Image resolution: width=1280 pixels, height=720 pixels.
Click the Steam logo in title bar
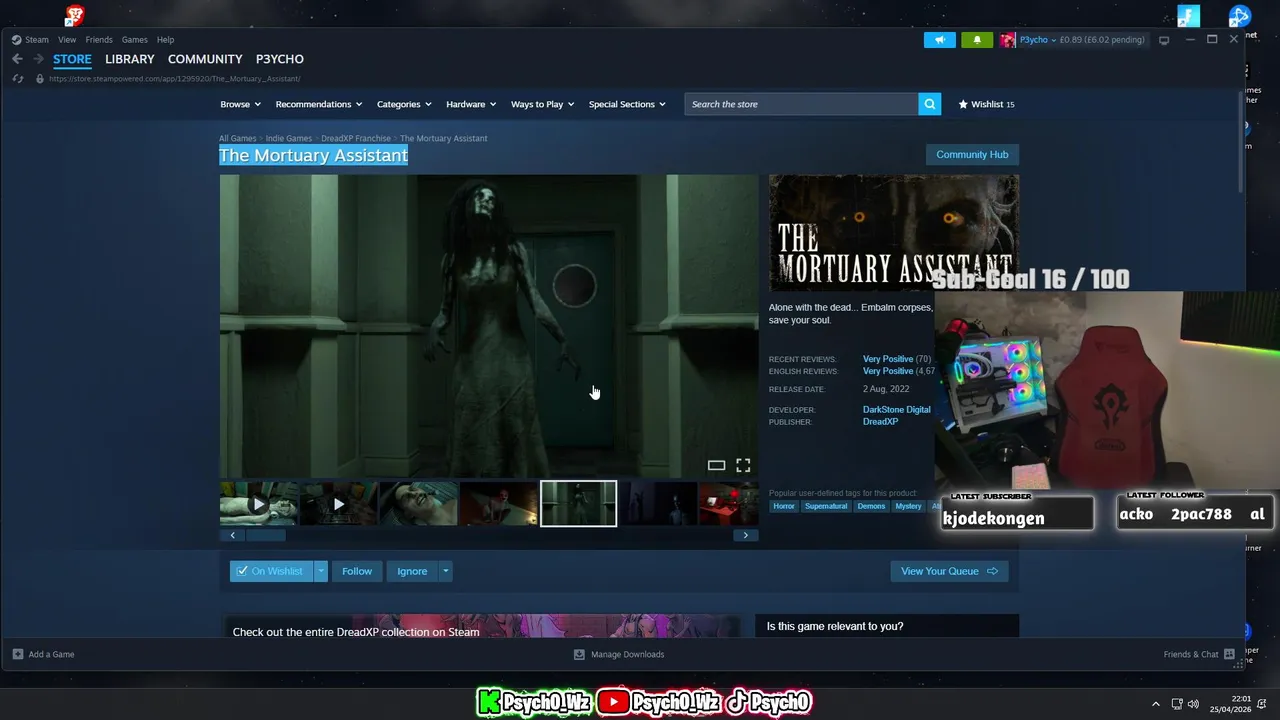click(x=17, y=40)
